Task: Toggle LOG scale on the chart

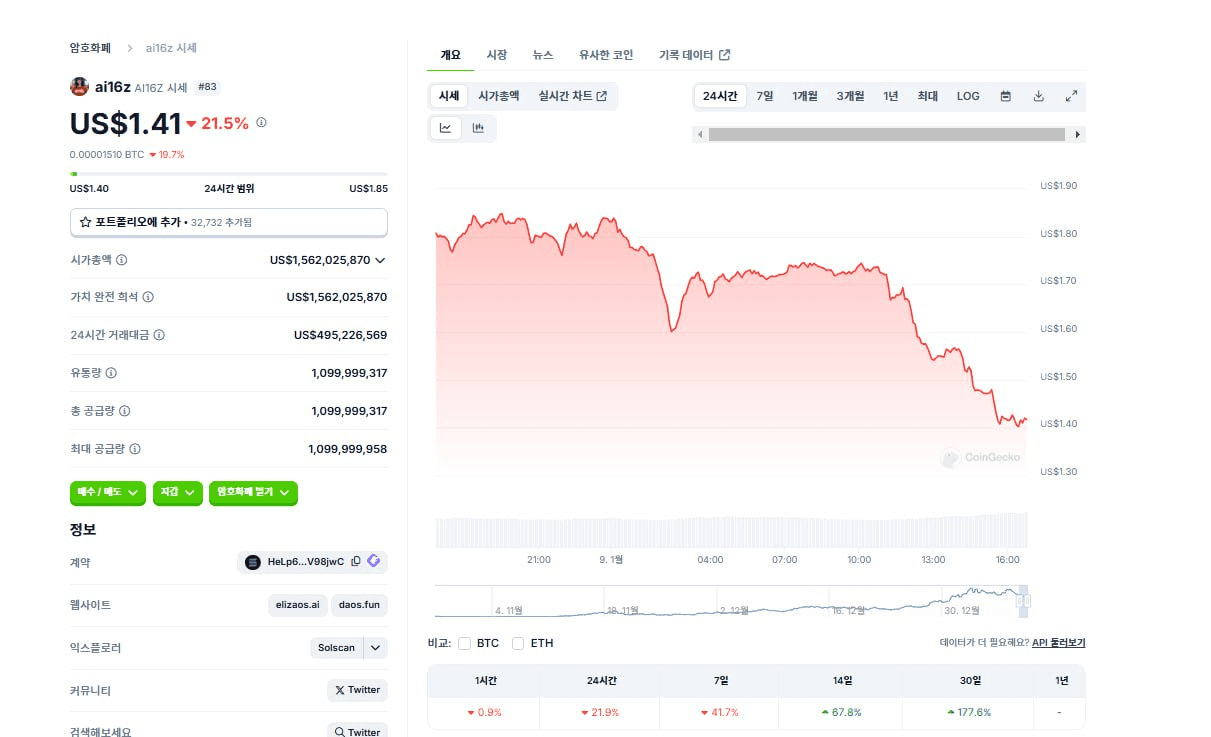Action: pyautogui.click(x=968, y=96)
